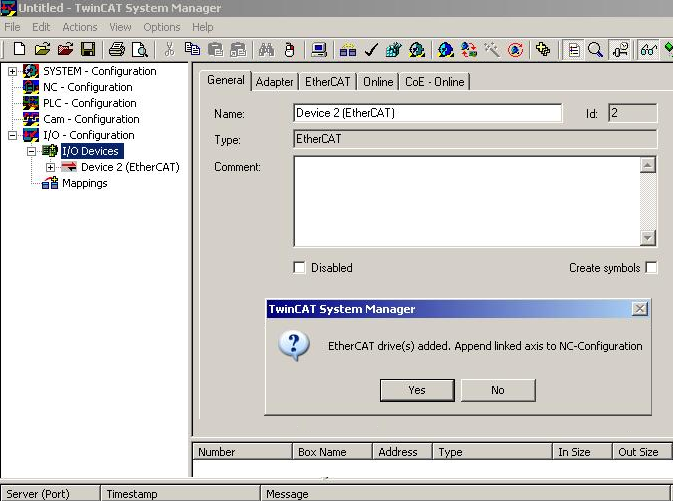
Task: Toggle the online watch toolbar icon
Action: coord(620,50)
